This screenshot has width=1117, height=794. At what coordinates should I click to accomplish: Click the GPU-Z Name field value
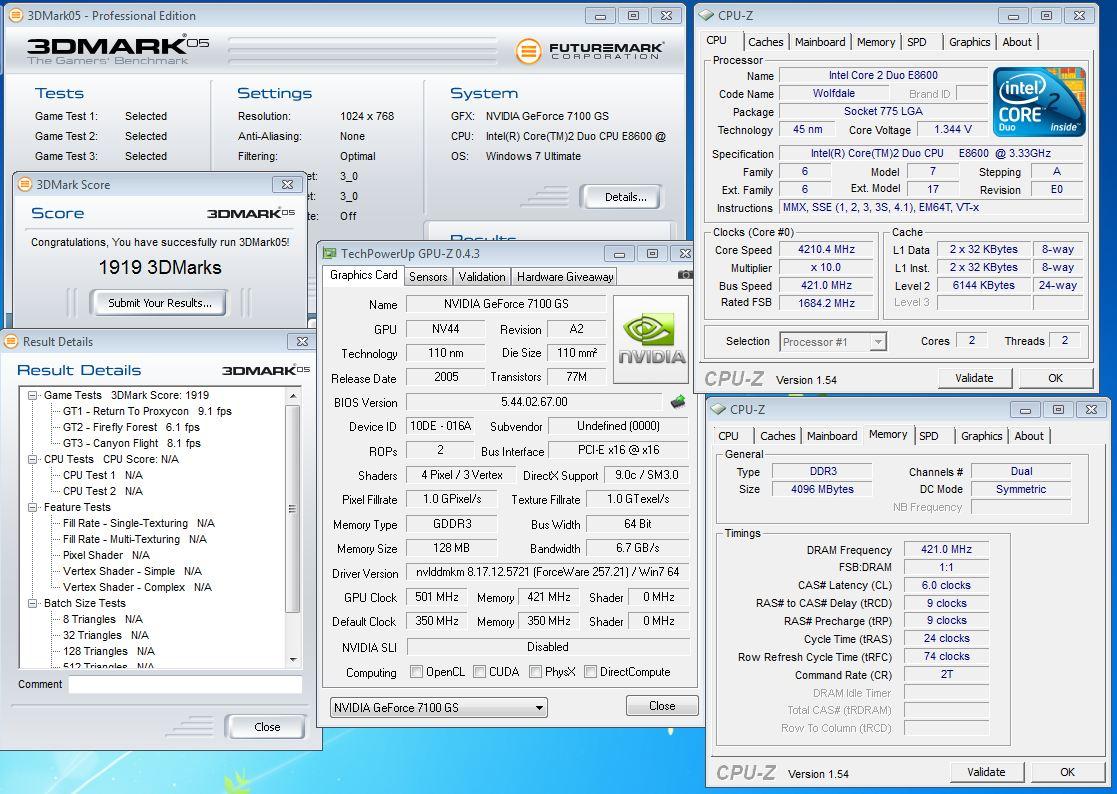(506, 304)
